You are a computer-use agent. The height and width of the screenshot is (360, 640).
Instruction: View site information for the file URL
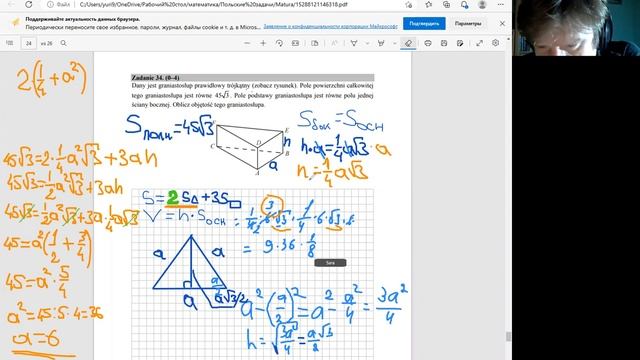(58, 4)
